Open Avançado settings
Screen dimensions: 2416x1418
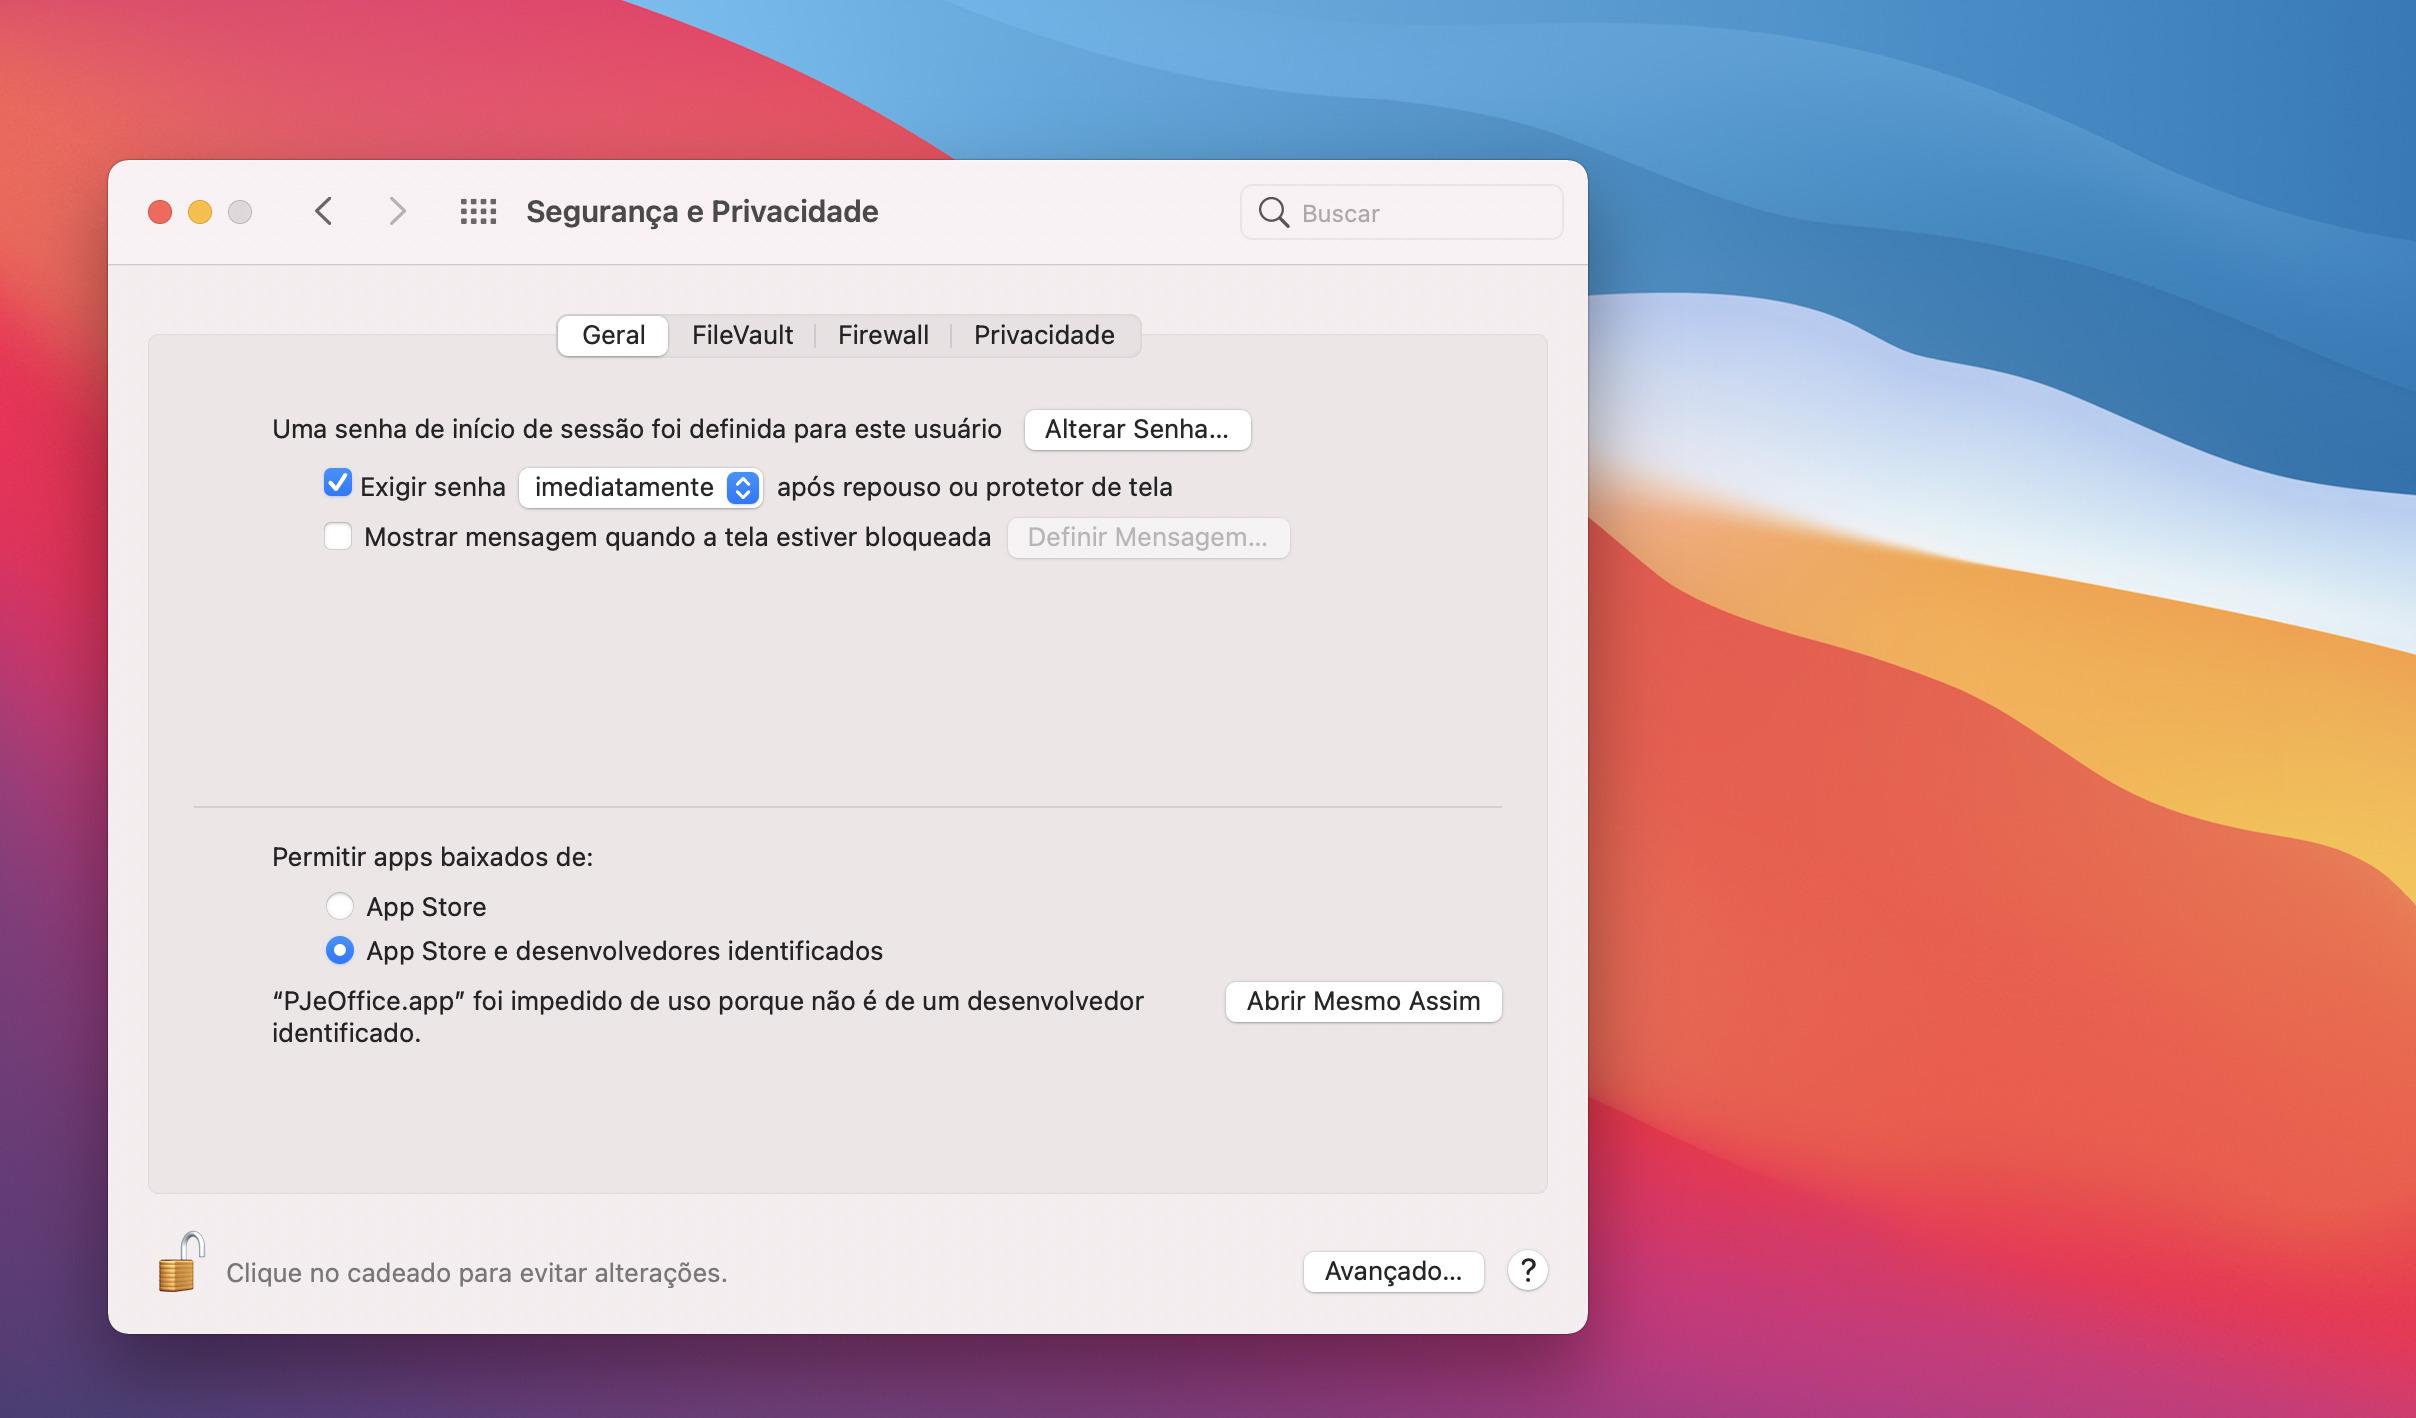[1390, 1269]
